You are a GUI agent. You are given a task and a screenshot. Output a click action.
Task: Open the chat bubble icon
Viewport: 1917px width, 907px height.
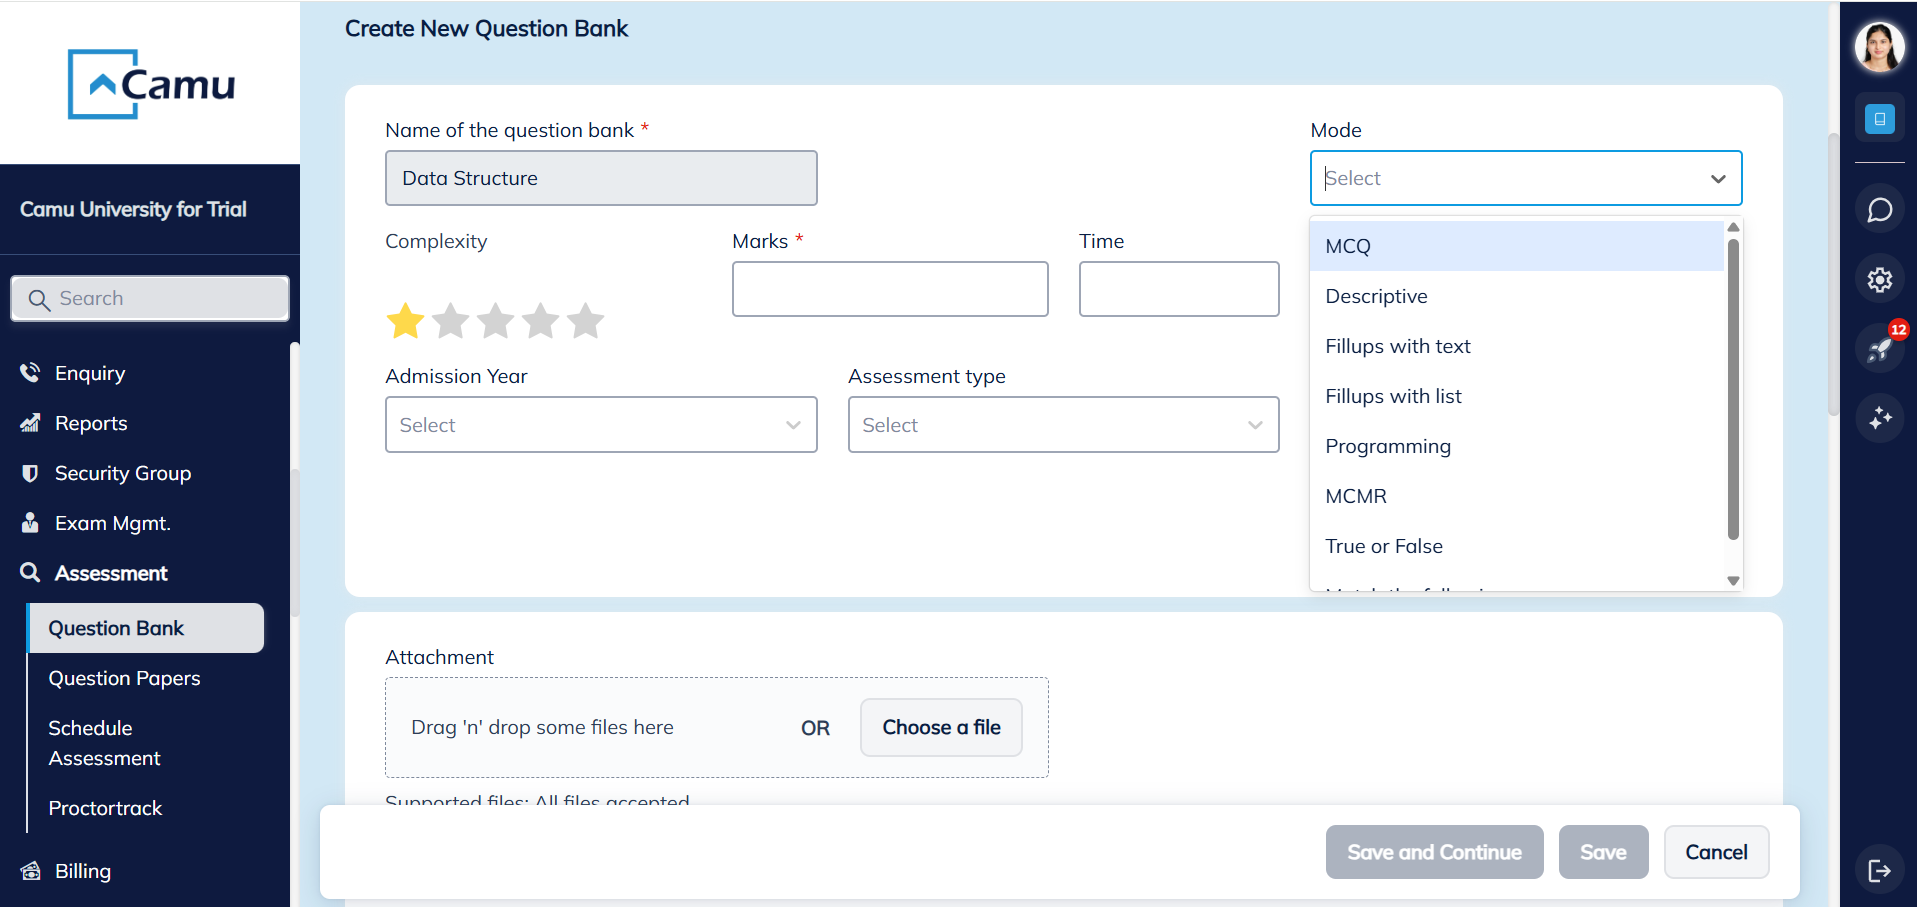(x=1879, y=209)
